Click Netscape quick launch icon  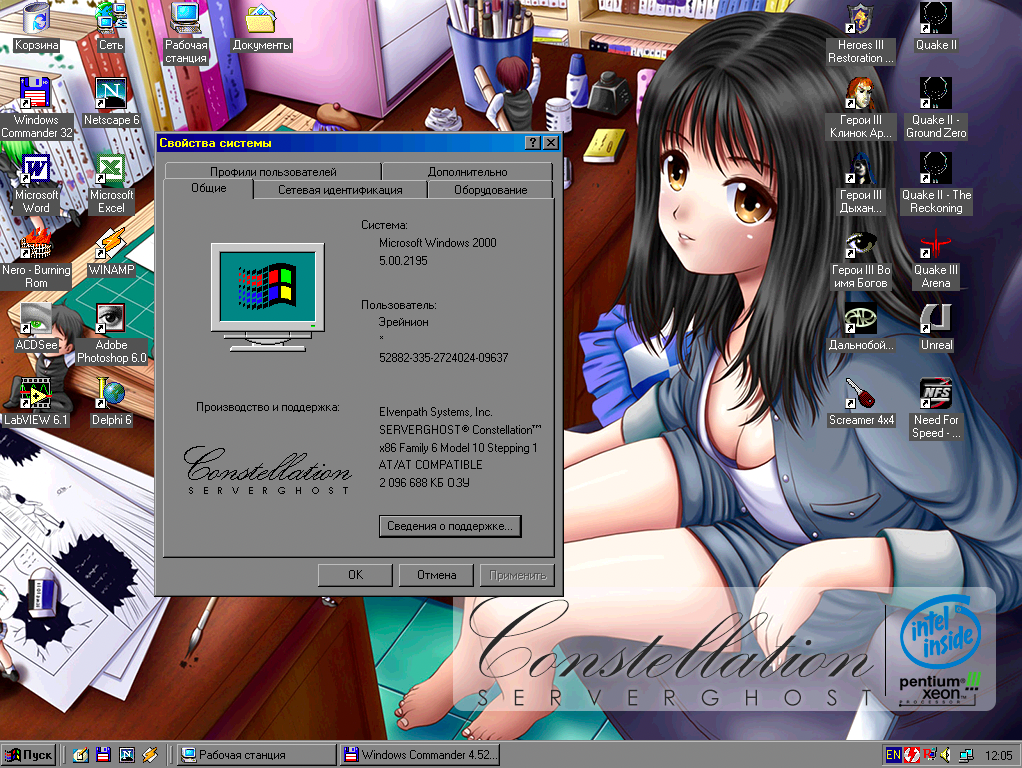[x=126, y=755]
